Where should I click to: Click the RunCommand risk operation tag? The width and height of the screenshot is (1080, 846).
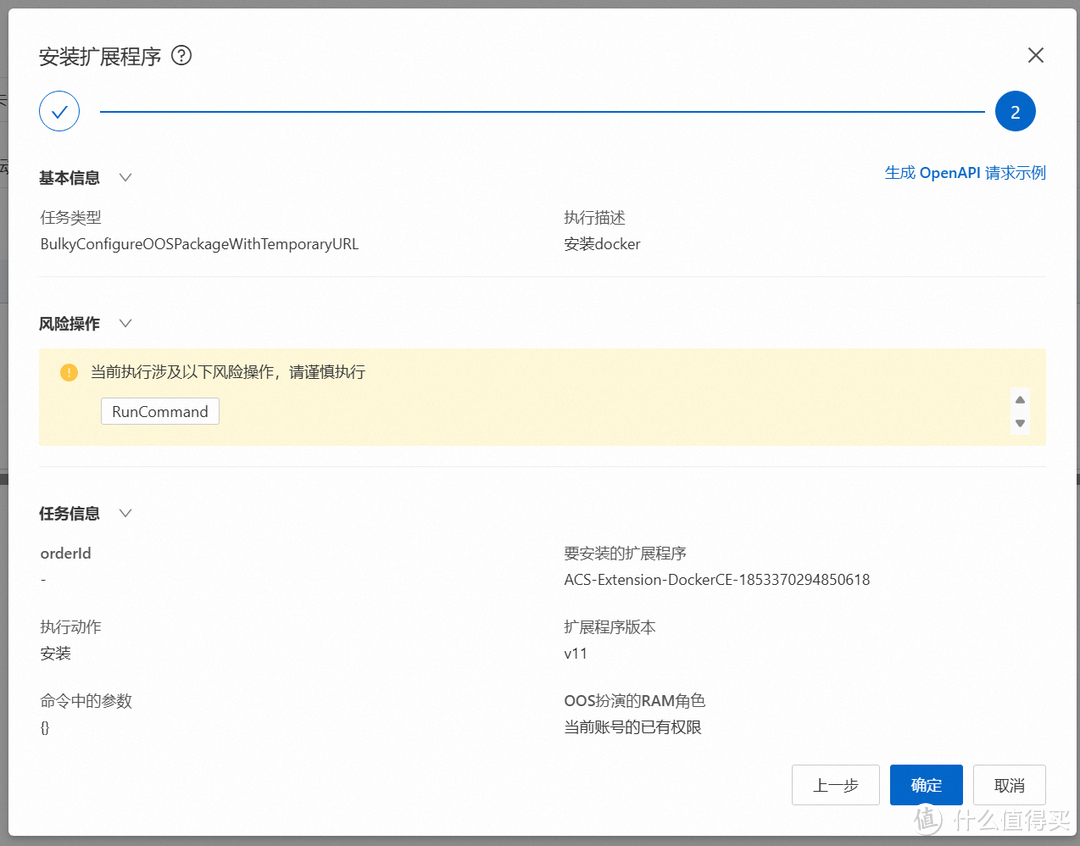click(160, 412)
